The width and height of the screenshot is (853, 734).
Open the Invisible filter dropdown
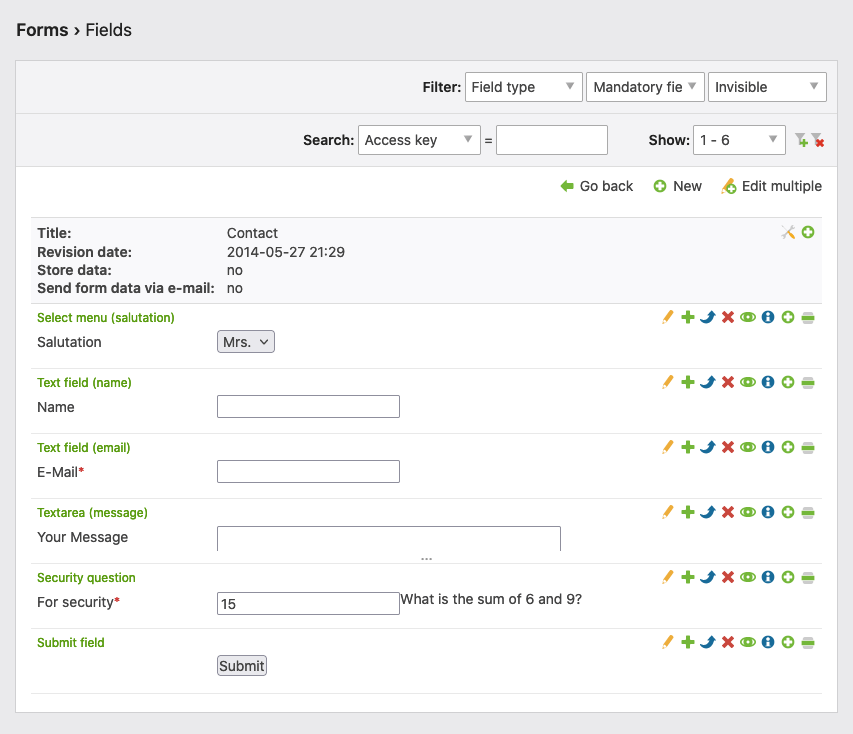tap(767, 87)
